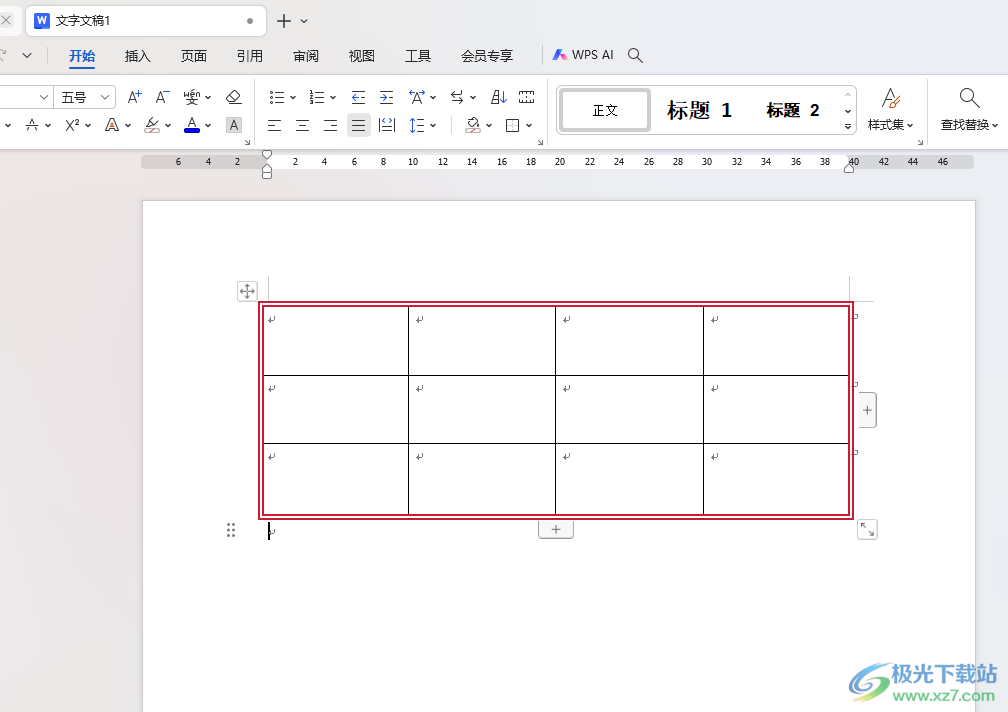
Task: Sort content with A-Z icon
Action: pyautogui.click(x=499, y=97)
